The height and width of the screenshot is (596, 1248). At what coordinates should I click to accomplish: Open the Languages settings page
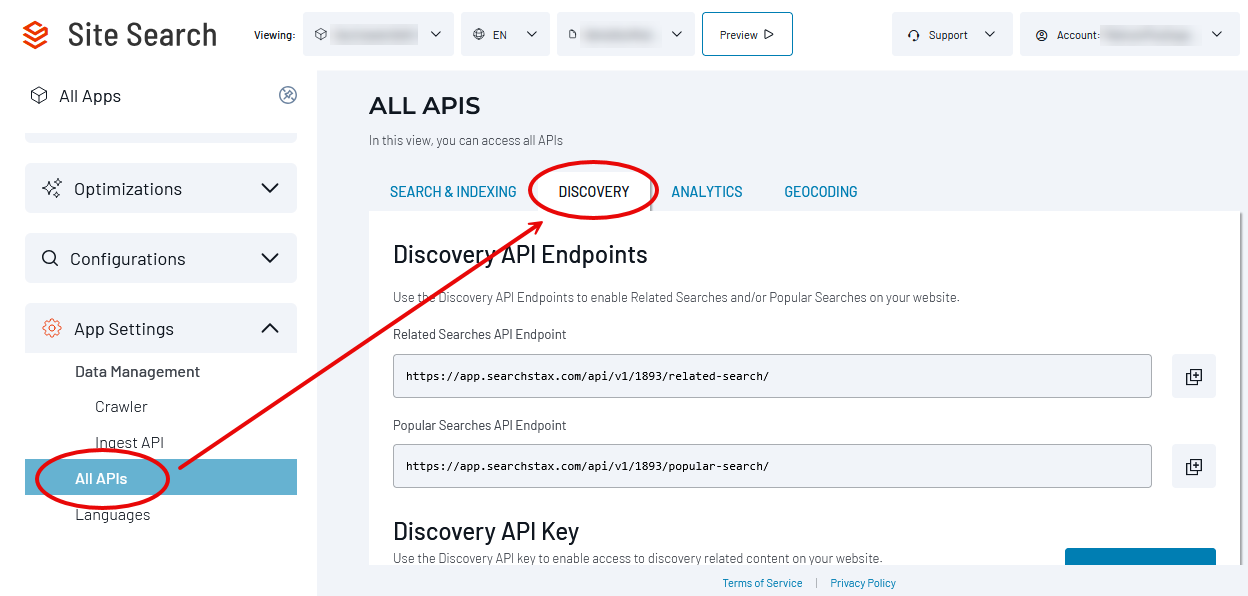coord(113,514)
